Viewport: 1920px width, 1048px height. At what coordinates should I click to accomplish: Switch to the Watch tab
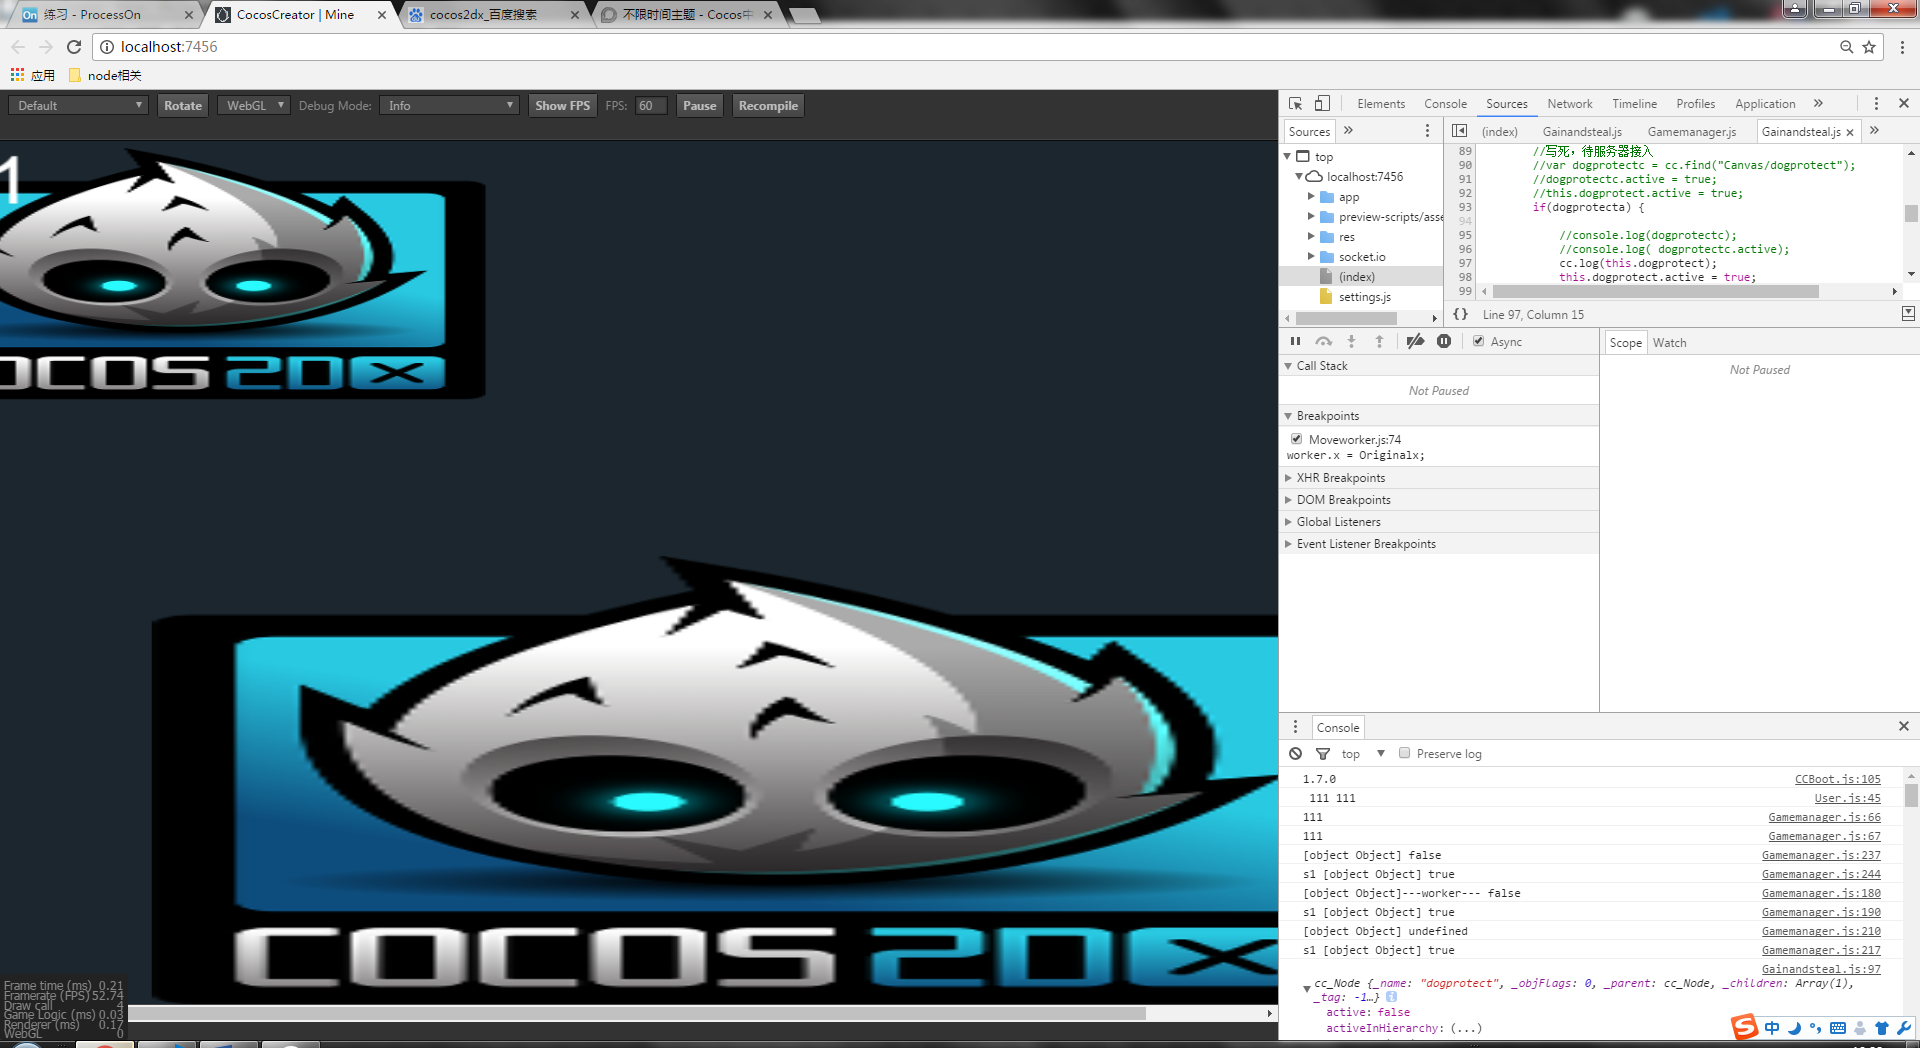coord(1669,343)
